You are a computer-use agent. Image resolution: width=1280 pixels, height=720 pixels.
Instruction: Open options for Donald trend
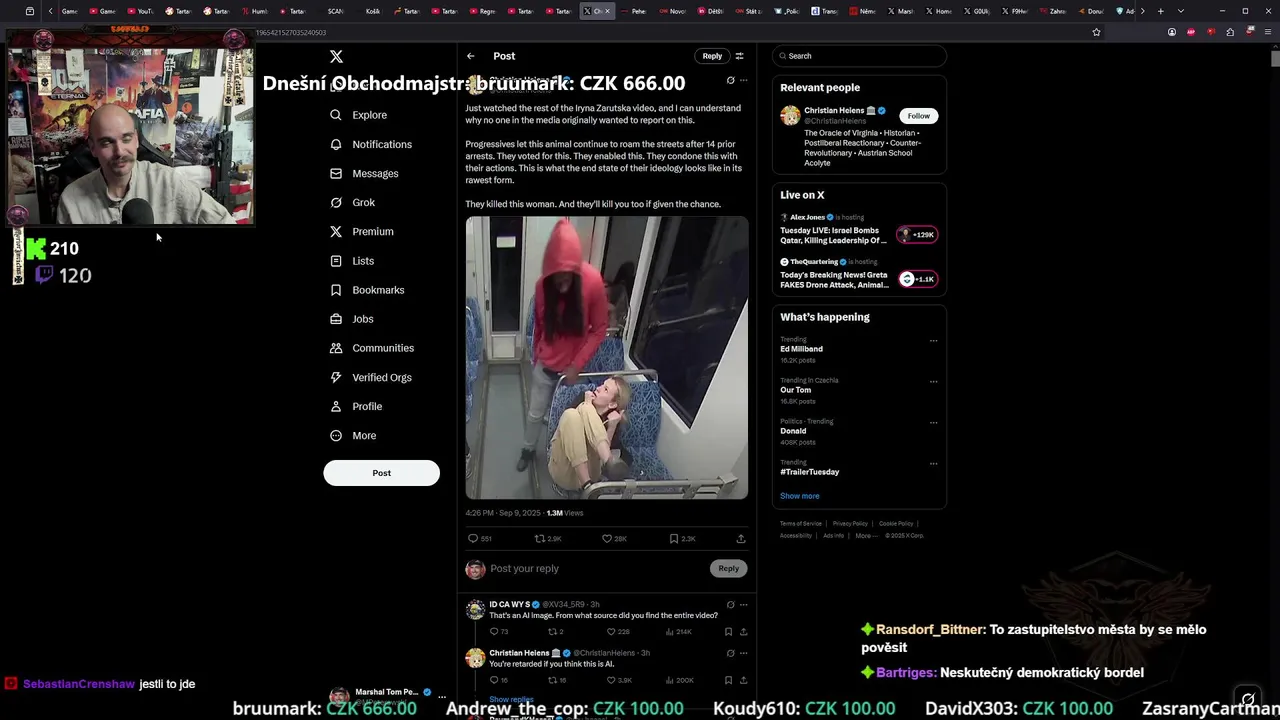tap(933, 423)
